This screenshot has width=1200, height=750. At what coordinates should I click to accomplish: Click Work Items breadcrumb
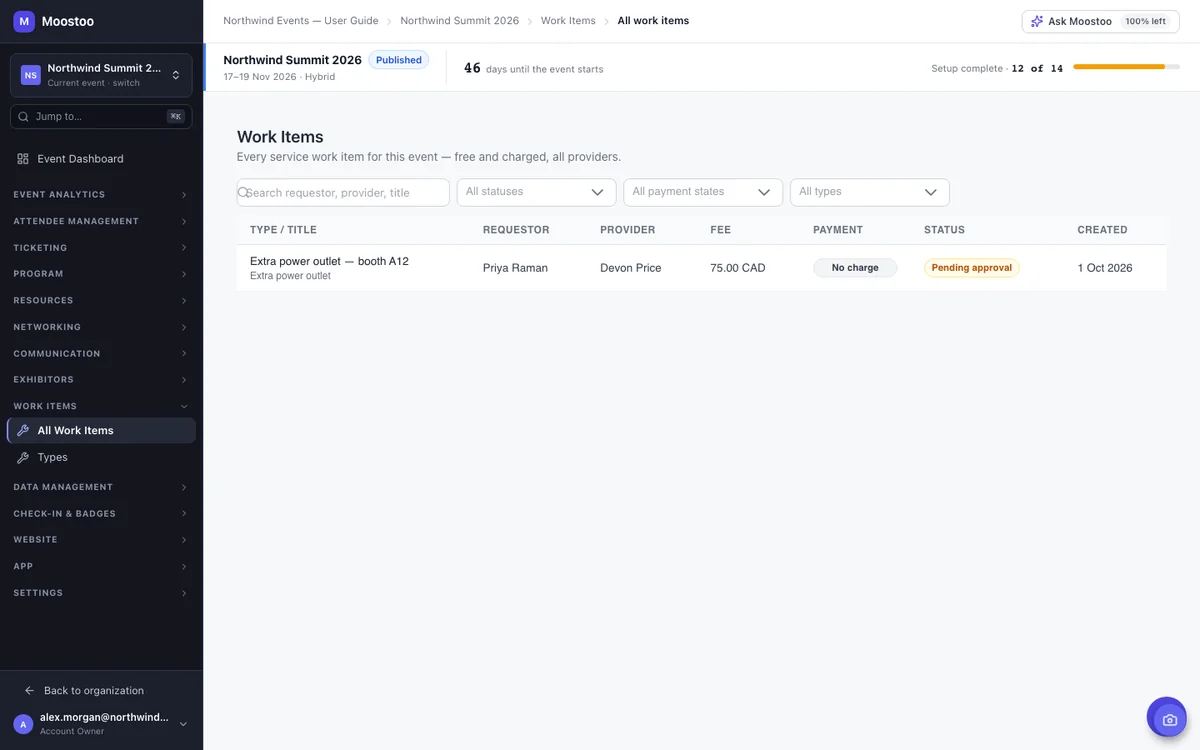click(x=568, y=21)
